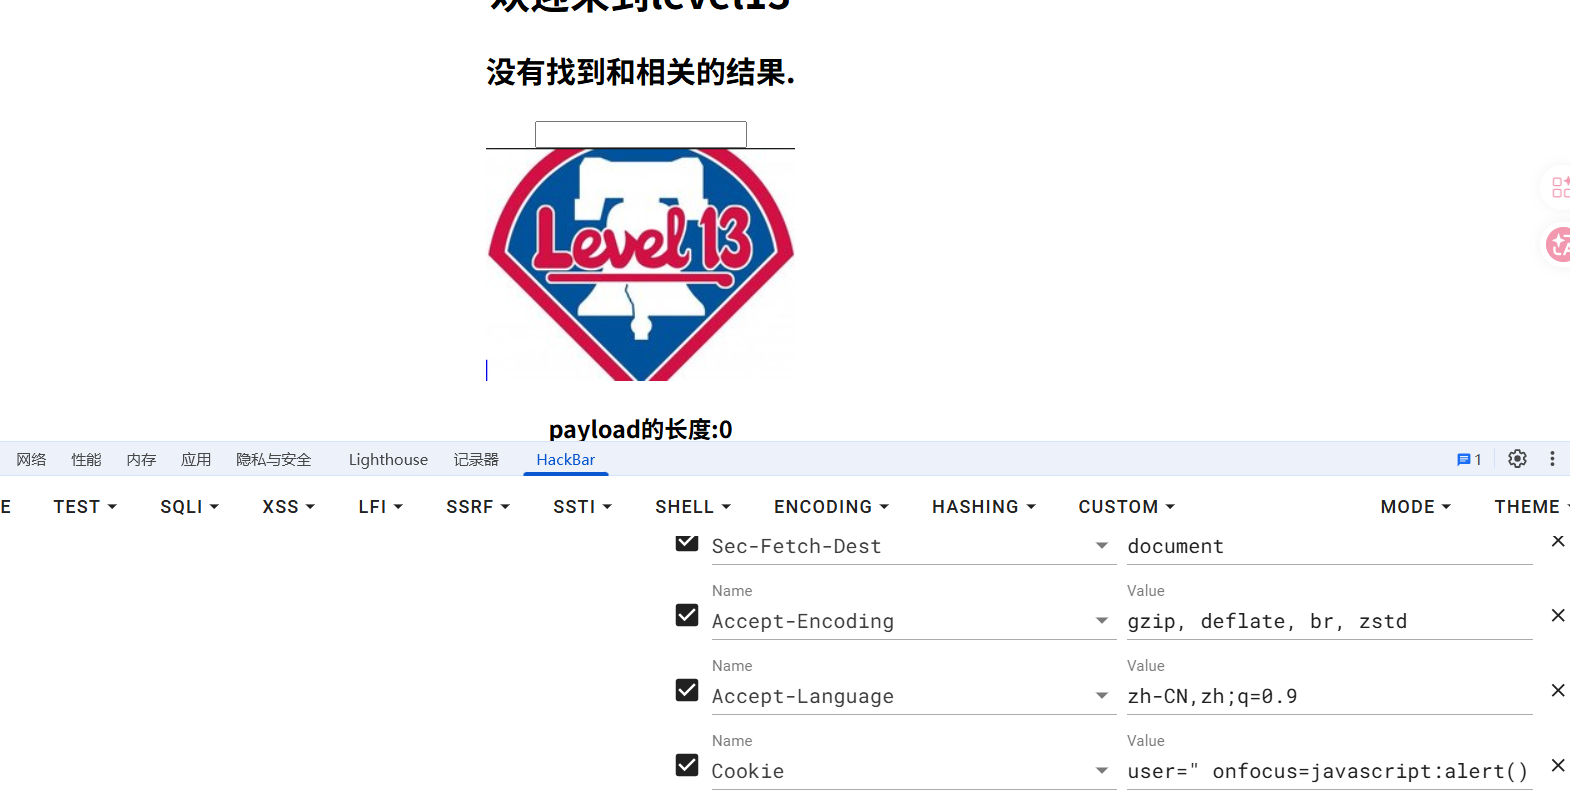Click the 'payload的长度:0' text
1570x800 pixels.
point(641,429)
